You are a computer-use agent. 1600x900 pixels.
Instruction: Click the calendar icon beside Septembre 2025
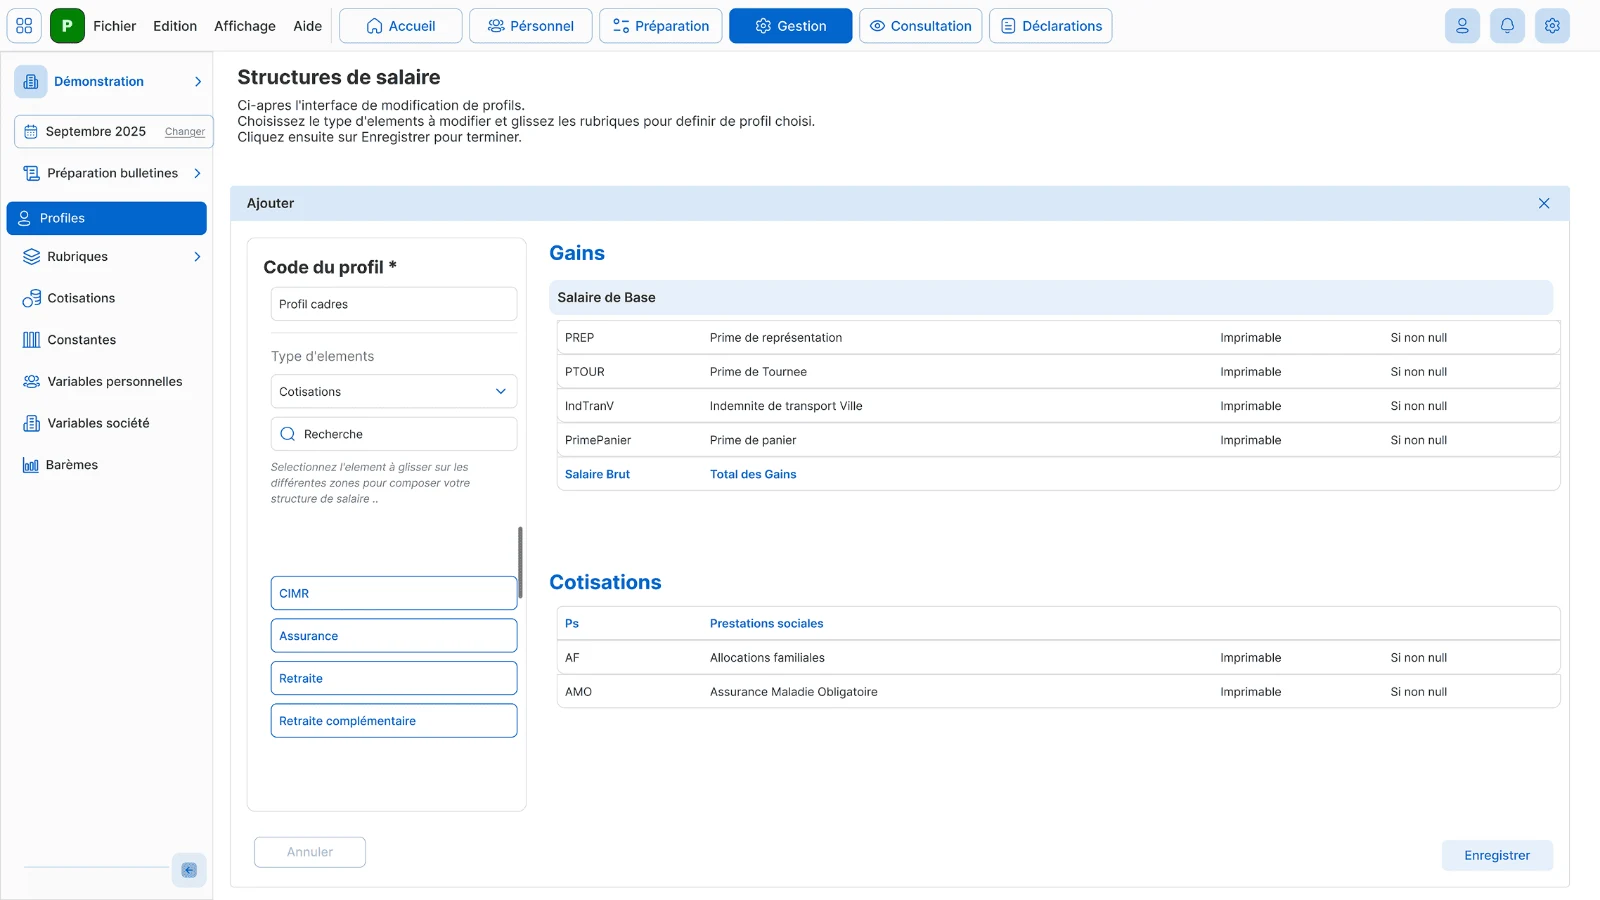click(31, 132)
